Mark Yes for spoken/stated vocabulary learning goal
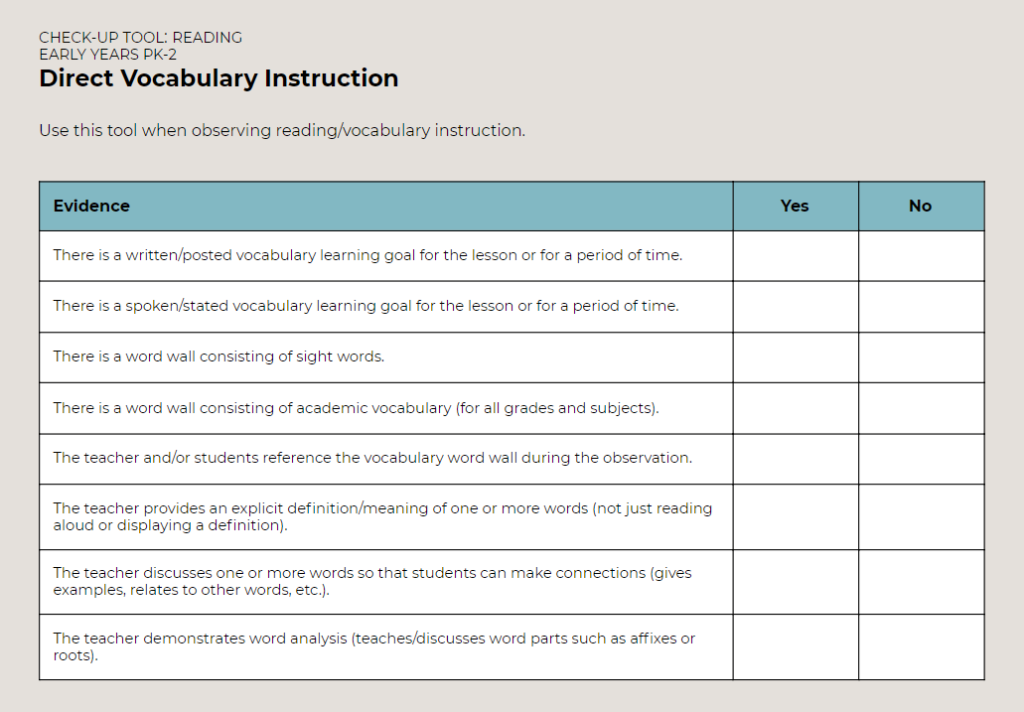1024x712 pixels. 795,307
